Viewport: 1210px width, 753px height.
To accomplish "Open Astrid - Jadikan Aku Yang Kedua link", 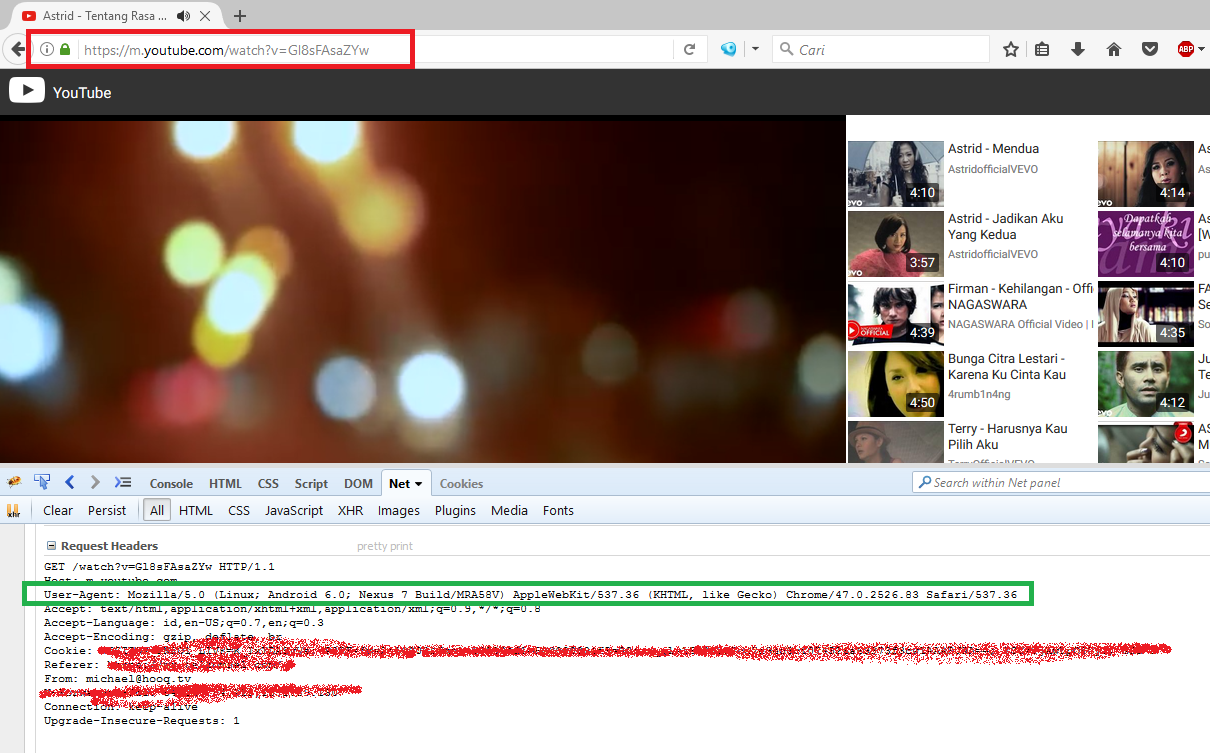I will (1005, 226).
